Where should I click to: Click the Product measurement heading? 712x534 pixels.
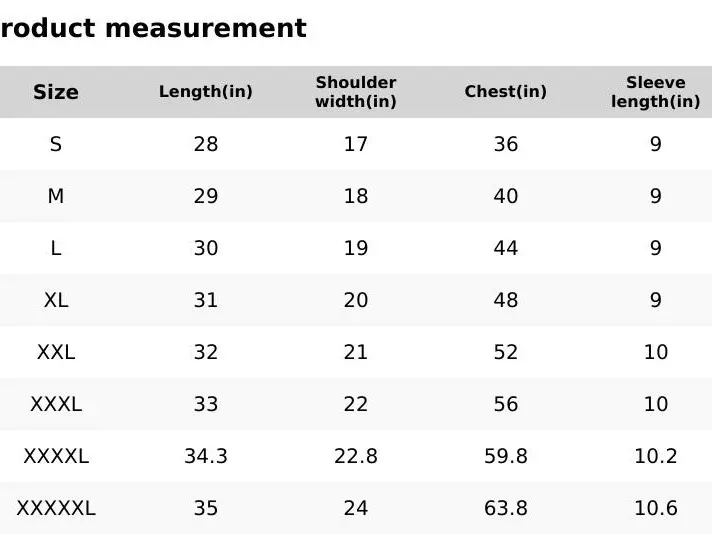(x=153, y=28)
